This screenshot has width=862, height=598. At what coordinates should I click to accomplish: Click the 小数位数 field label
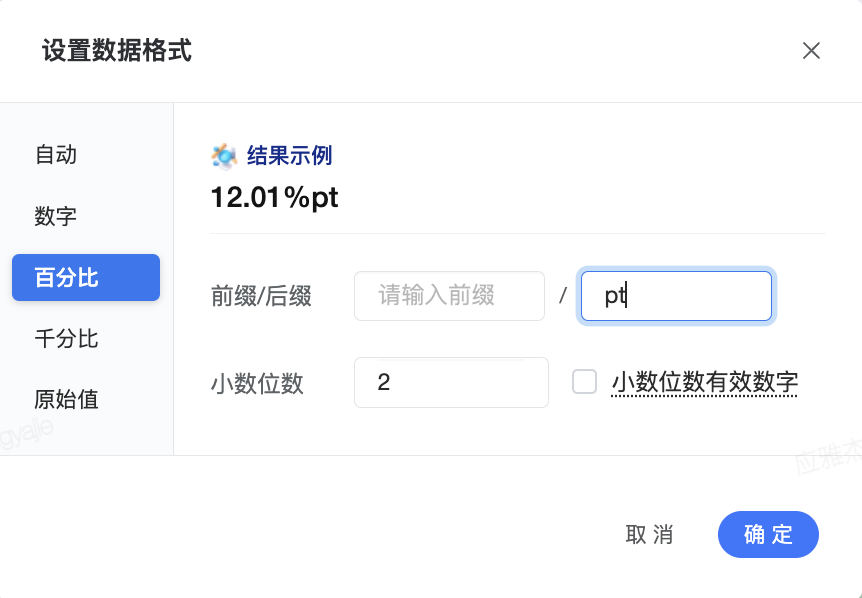[257, 383]
